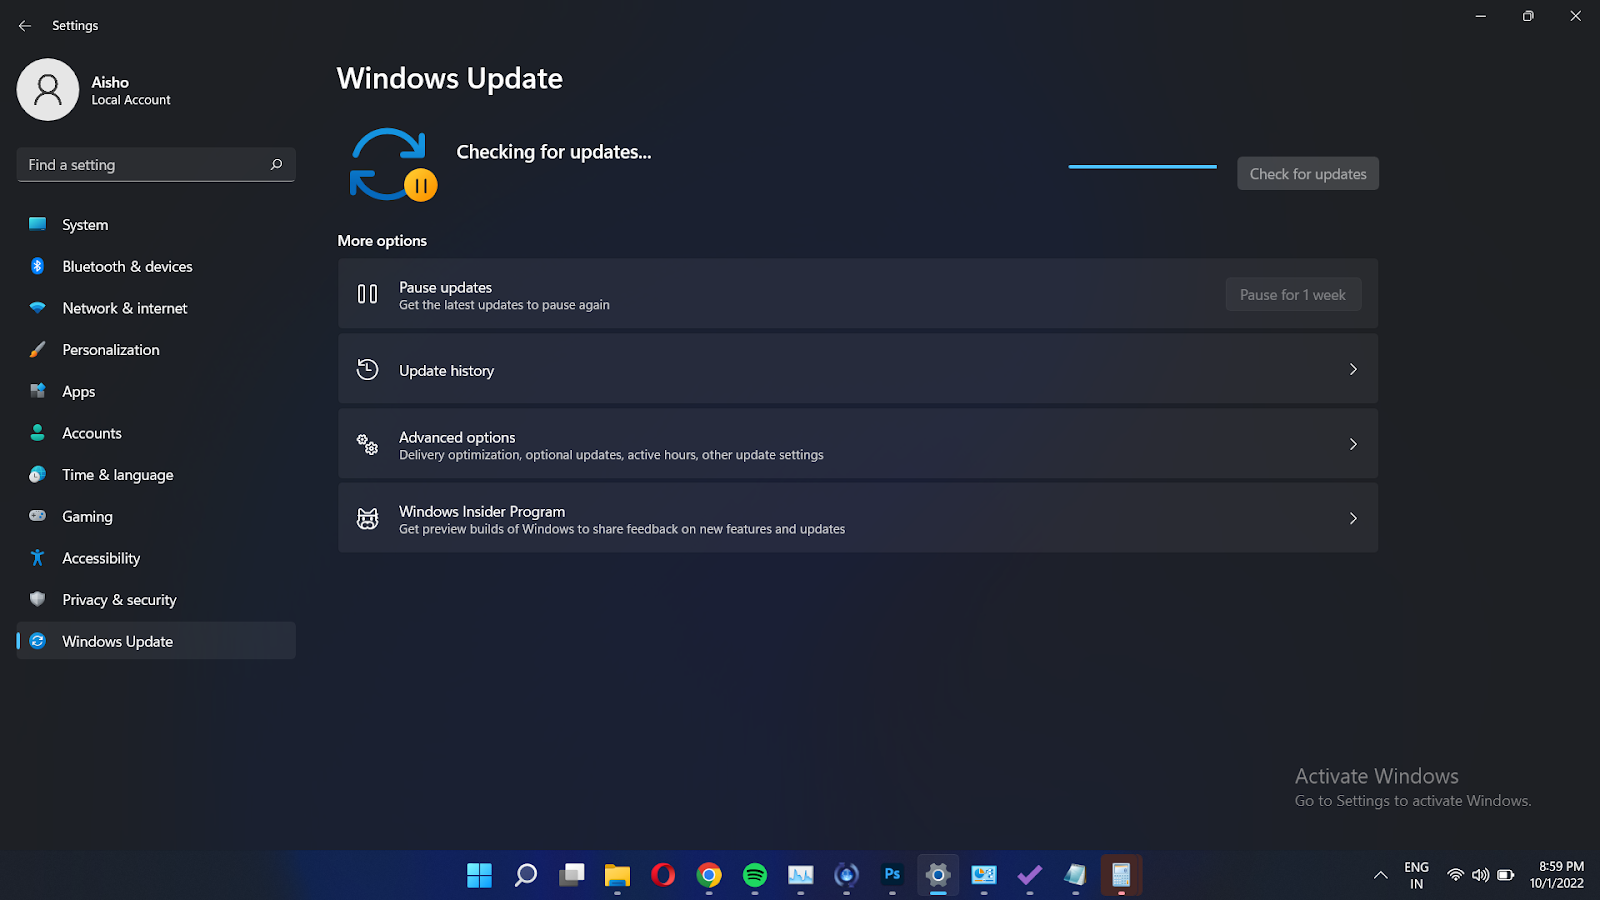Click the Check for updates button
Viewport: 1600px width, 900px height.
tap(1308, 174)
